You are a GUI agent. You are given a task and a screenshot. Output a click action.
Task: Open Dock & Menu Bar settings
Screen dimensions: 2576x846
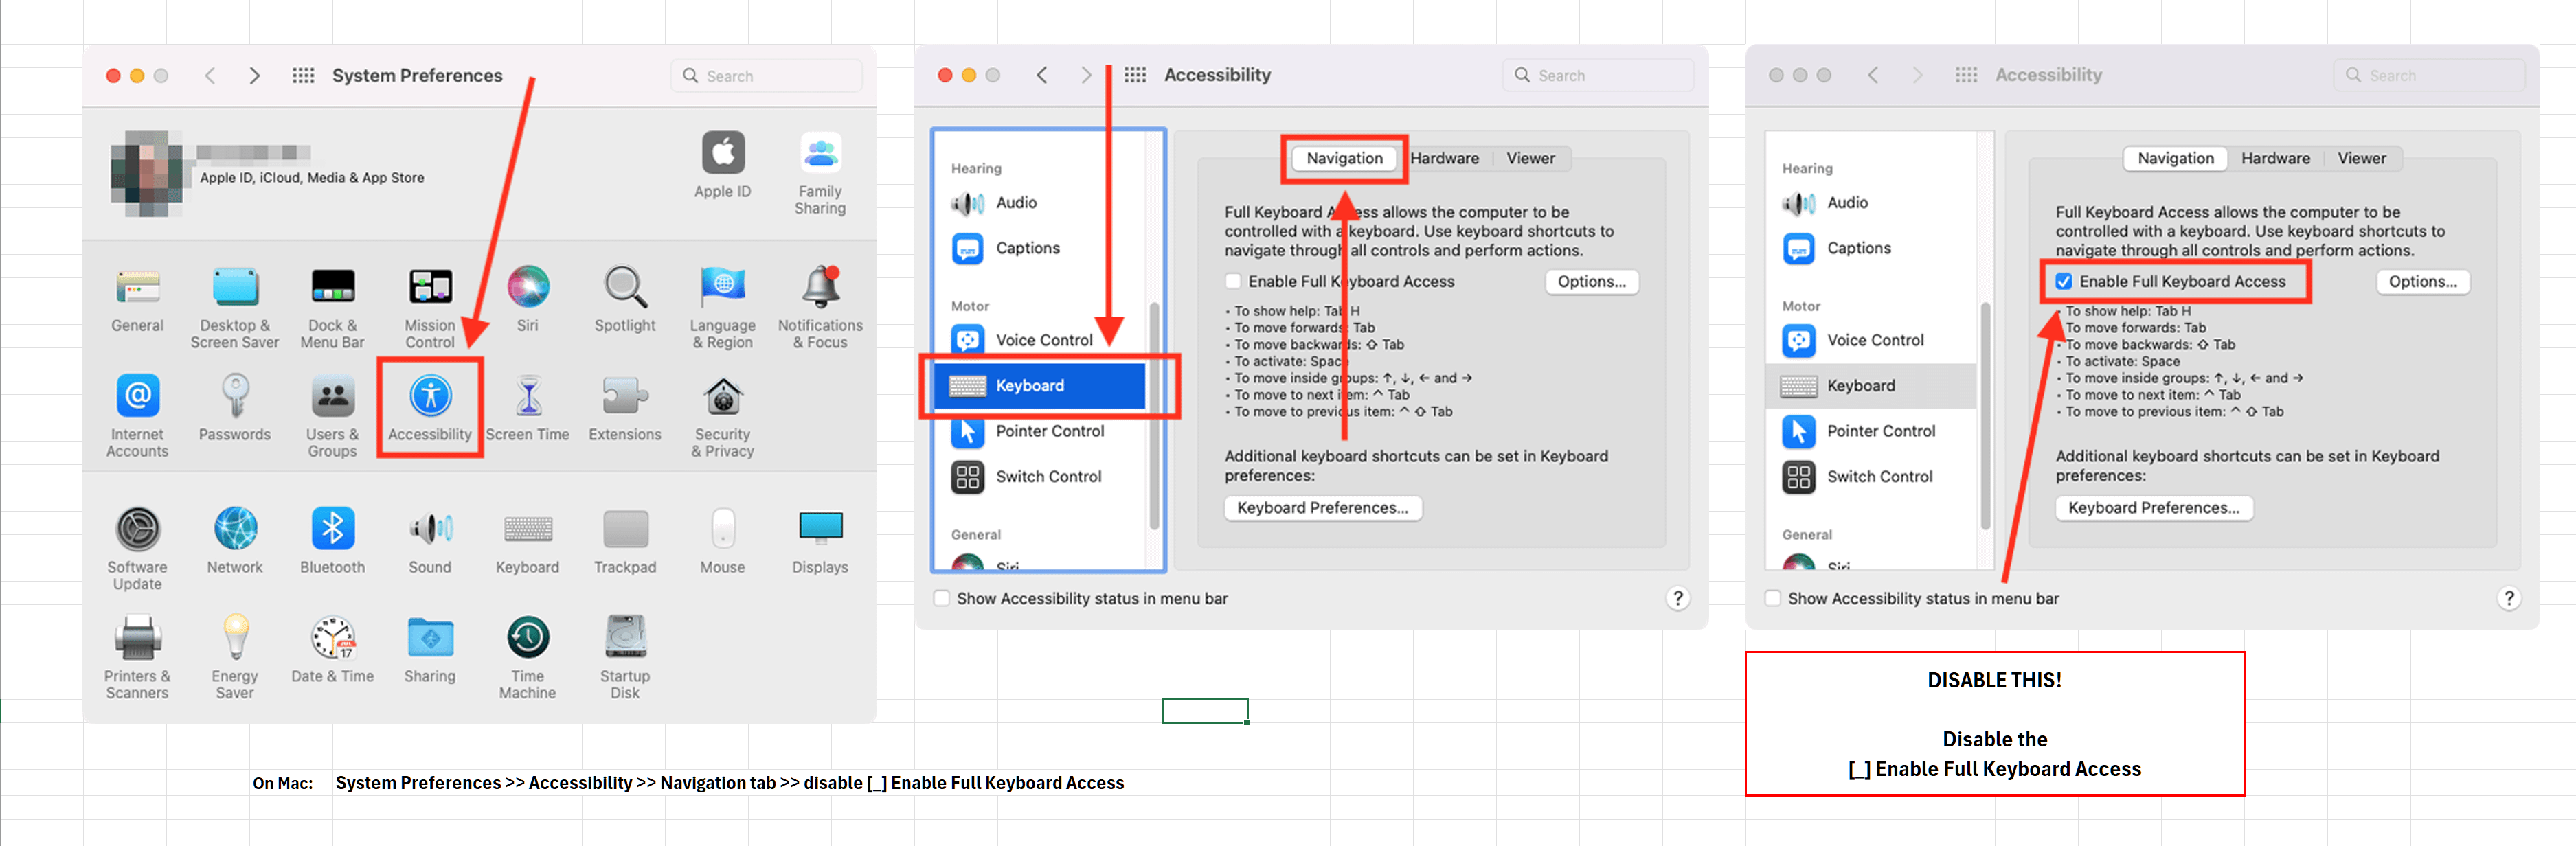point(332,288)
